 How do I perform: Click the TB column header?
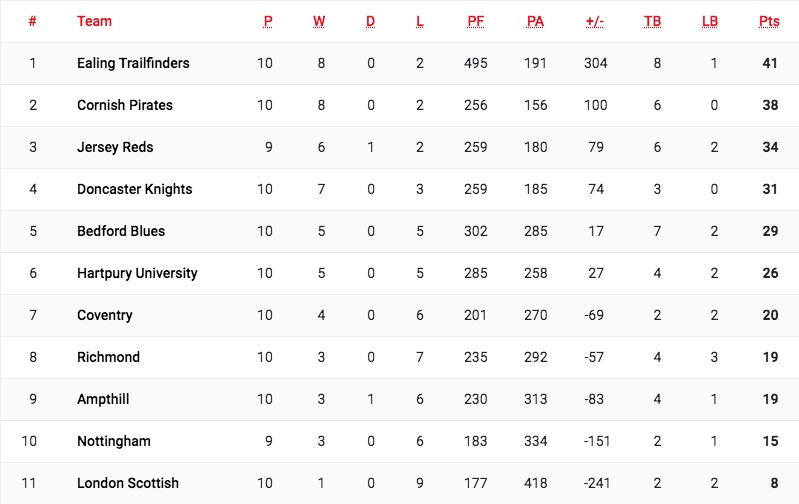653,21
